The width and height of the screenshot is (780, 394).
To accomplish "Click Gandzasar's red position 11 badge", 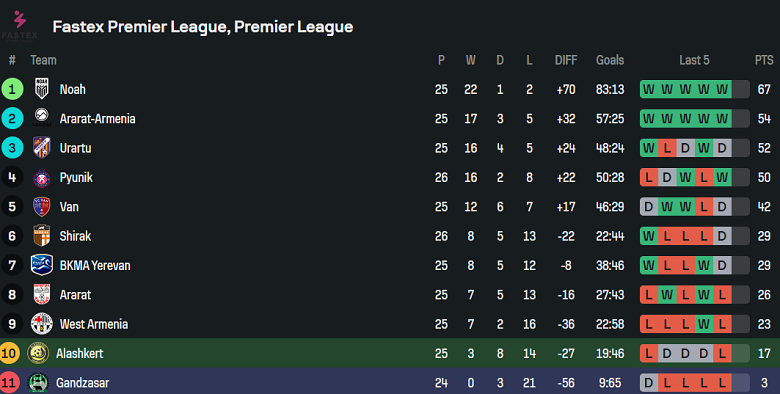I will pos(9,383).
